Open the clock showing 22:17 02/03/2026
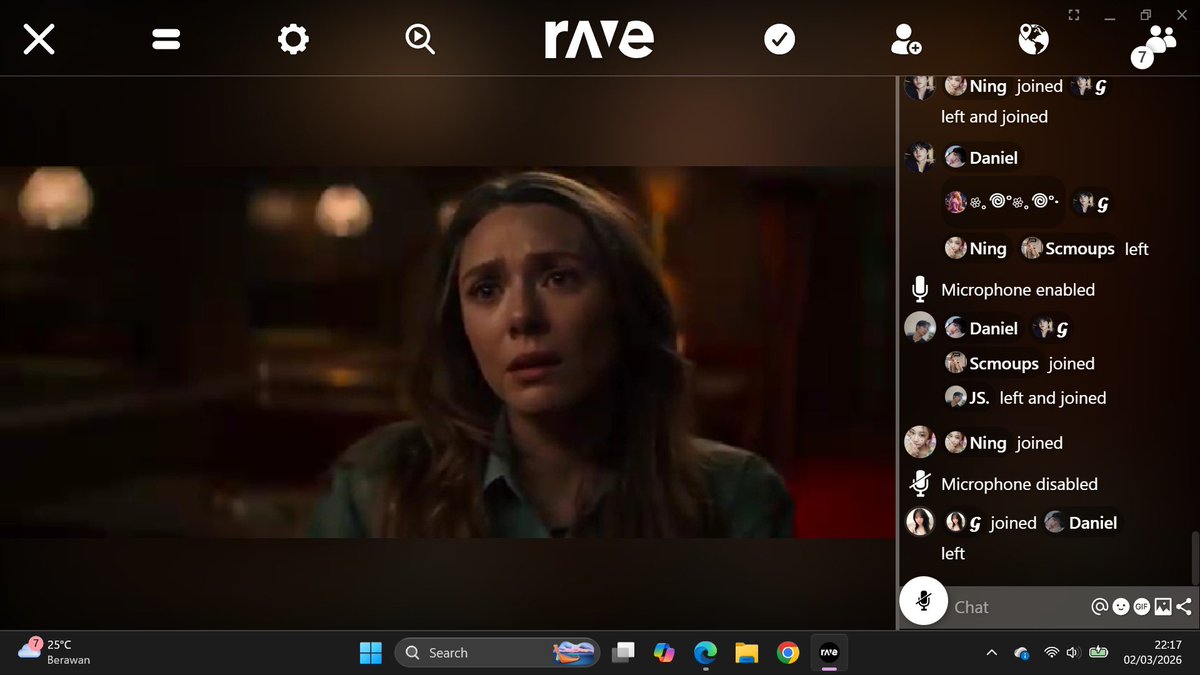This screenshot has width=1200, height=675. coord(1153,653)
